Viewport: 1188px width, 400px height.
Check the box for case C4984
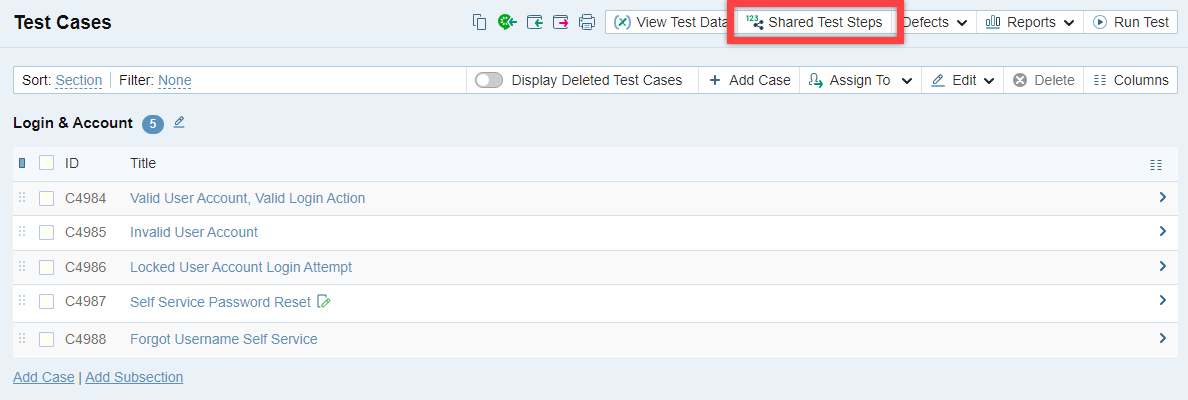pyautogui.click(x=46, y=199)
